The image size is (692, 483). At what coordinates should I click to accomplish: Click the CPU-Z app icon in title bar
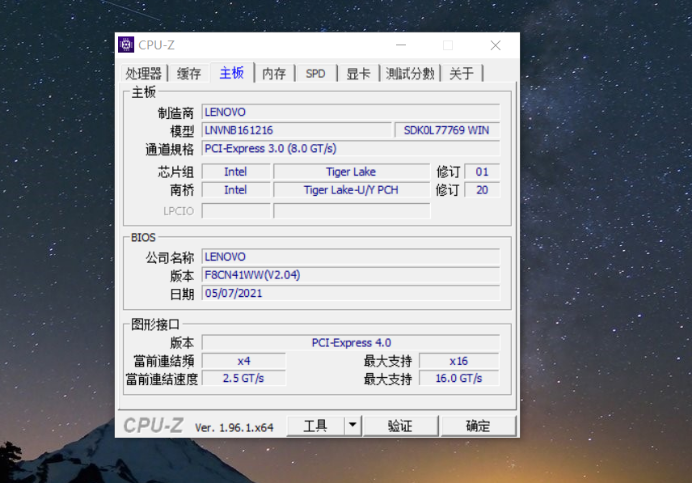[x=126, y=45]
